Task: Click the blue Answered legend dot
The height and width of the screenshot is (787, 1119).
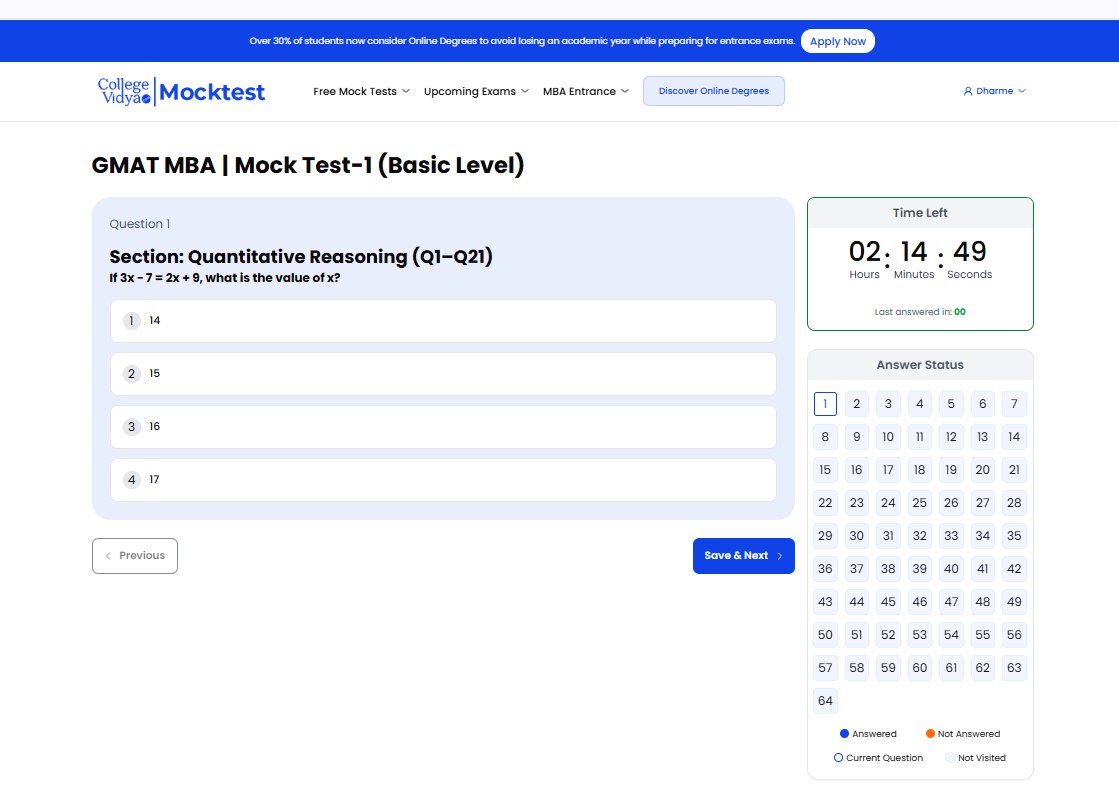Action: tap(844, 733)
